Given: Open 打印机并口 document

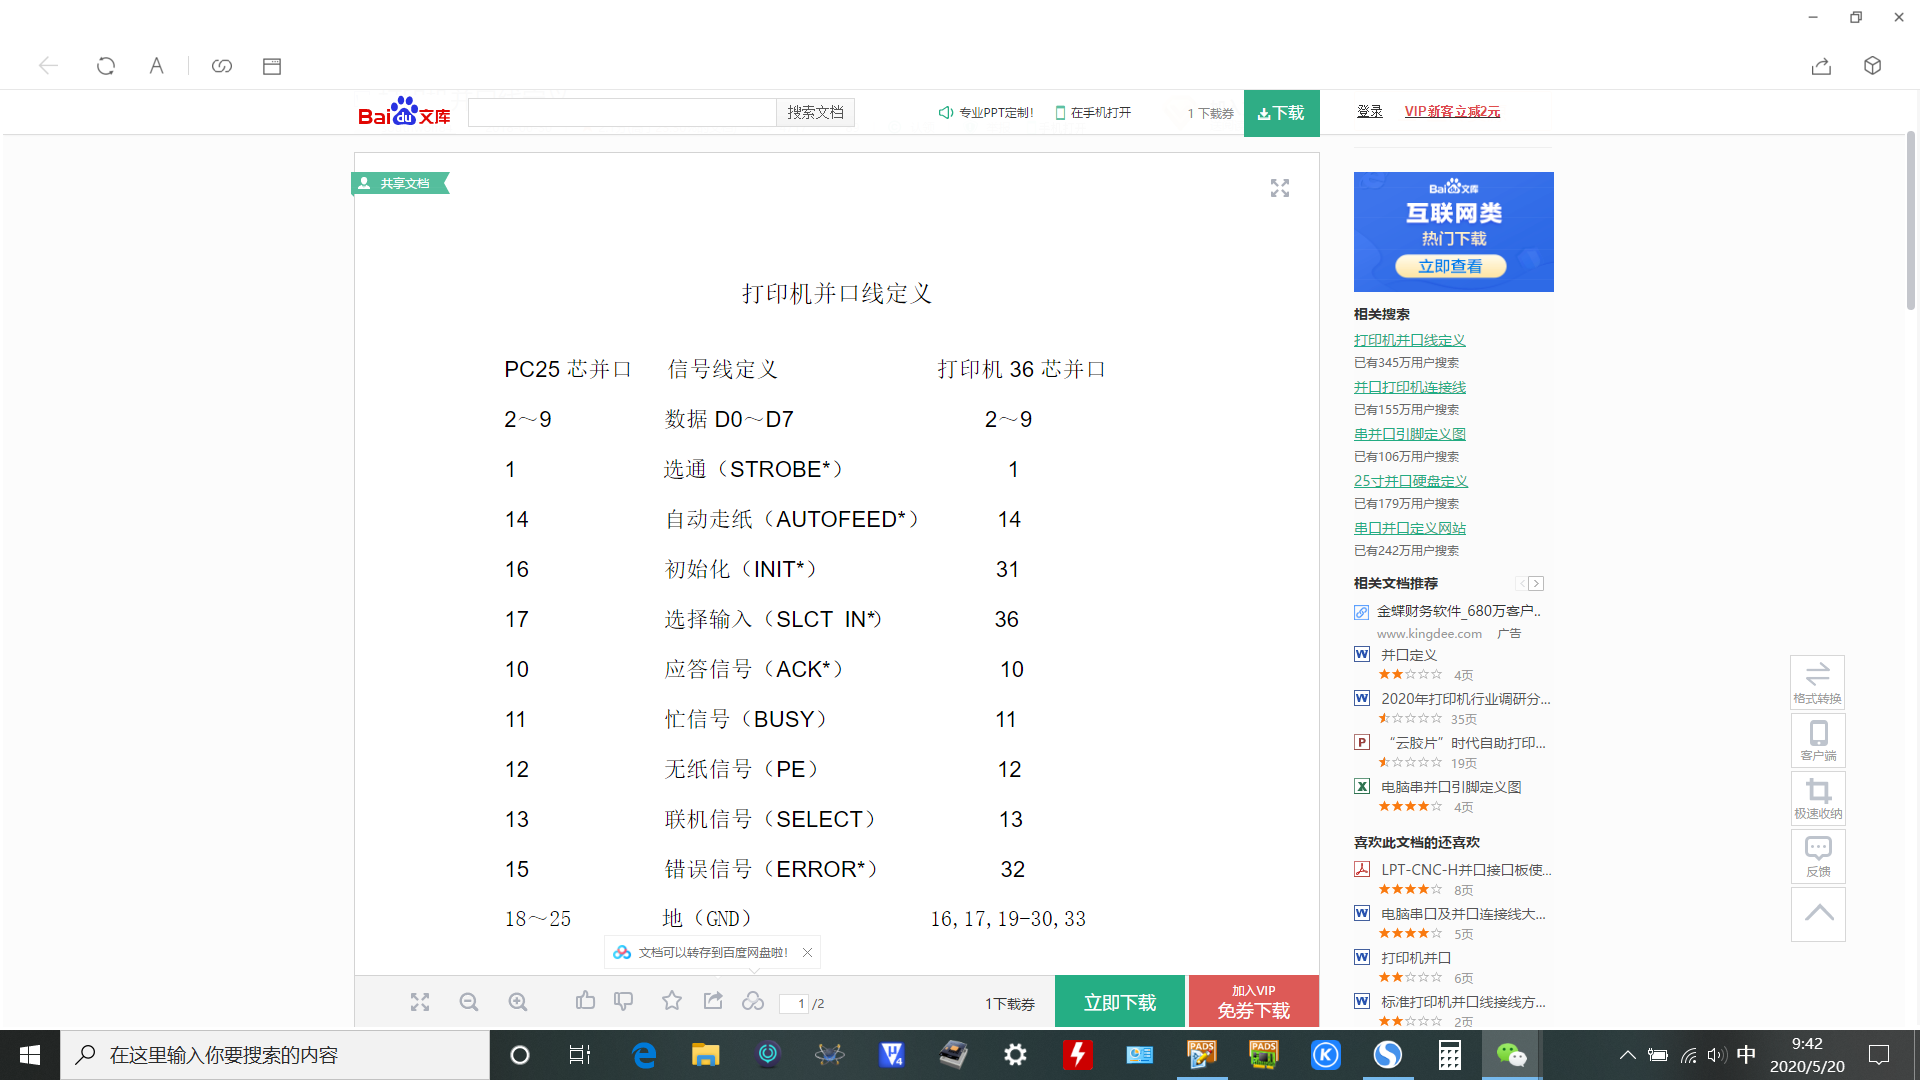Looking at the screenshot, I should tap(1415, 958).
